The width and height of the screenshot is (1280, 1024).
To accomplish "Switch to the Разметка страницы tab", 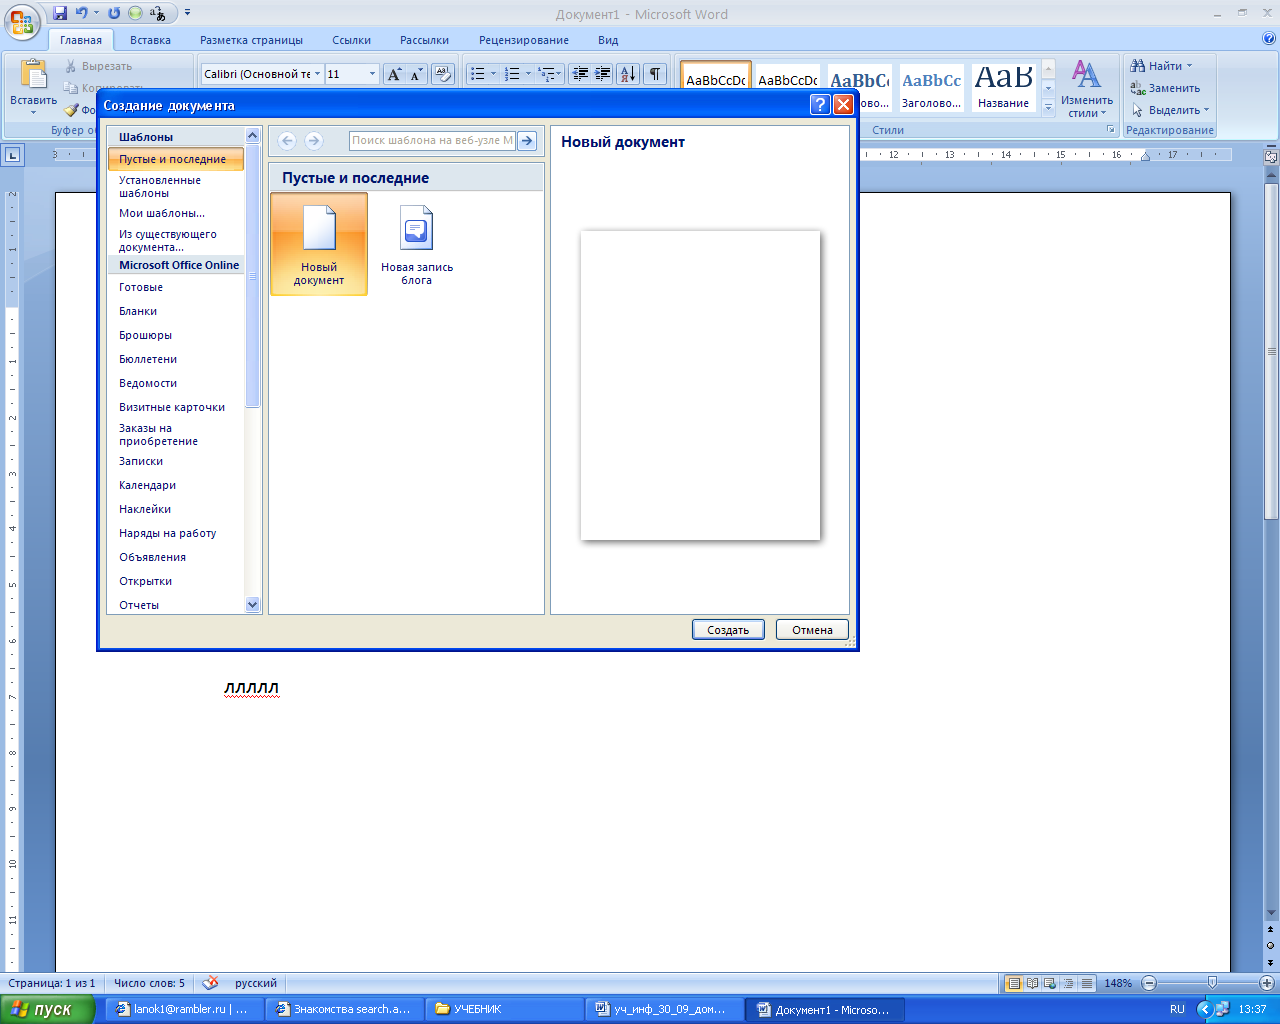I will click(251, 40).
